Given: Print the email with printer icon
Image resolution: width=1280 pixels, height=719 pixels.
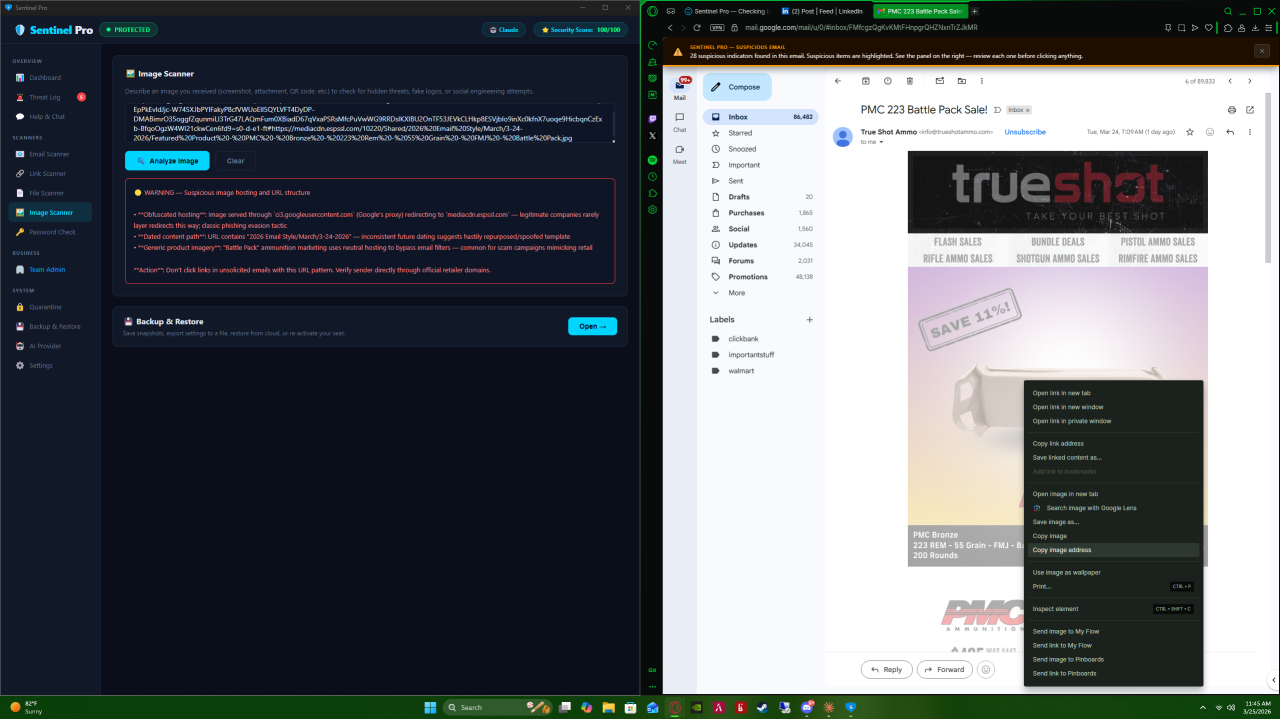Looking at the screenshot, I should 1232,109.
